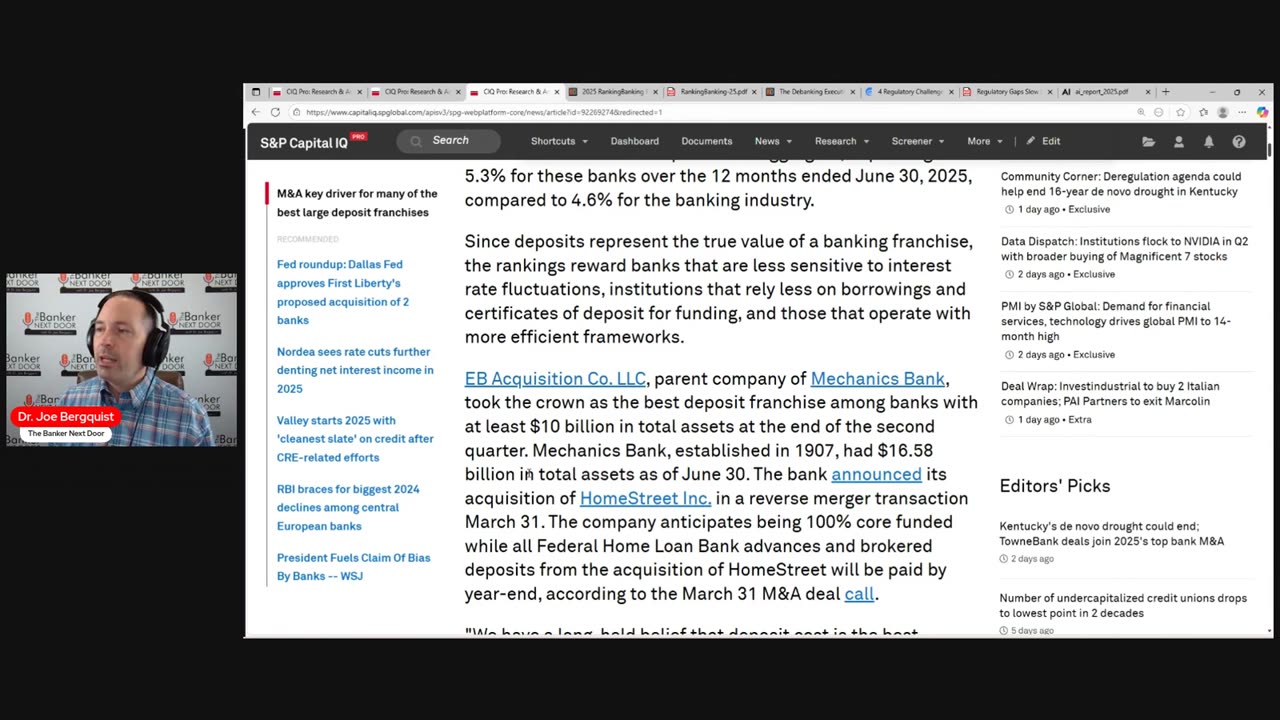This screenshot has width=1280, height=720.
Task: Bookmark this page with the star icon
Action: tap(1180, 112)
